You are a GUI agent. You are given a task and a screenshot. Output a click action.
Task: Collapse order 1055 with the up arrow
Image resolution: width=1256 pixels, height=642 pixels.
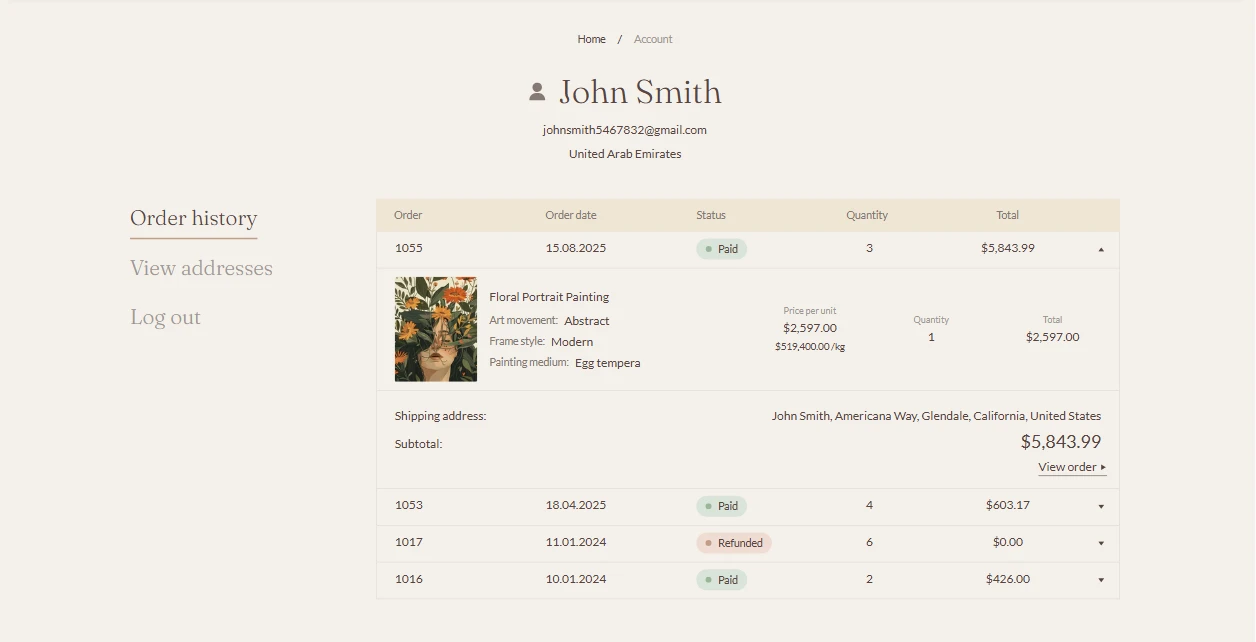pyautogui.click(x=1101, y=249)
